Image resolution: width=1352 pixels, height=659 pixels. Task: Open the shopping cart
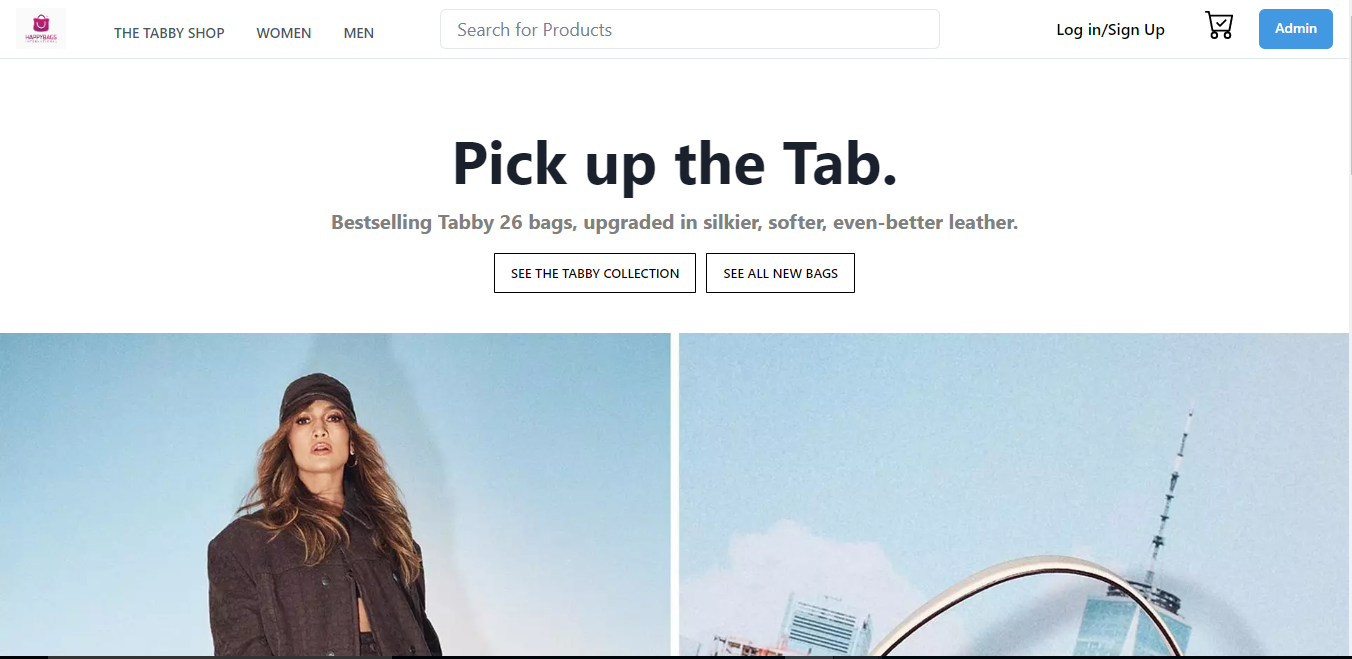[x=1219, y=26]
